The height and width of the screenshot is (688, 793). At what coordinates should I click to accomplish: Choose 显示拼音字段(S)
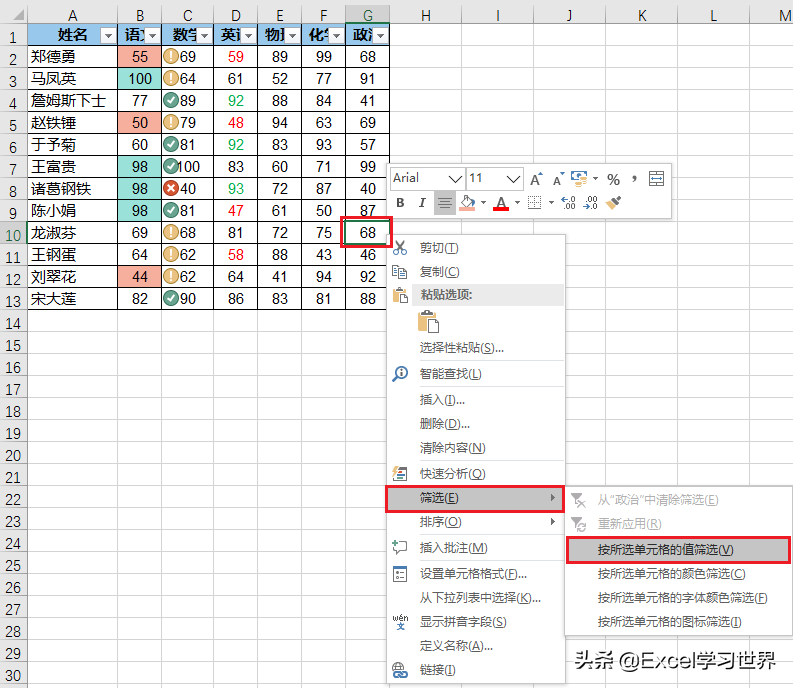coord(476,622)
